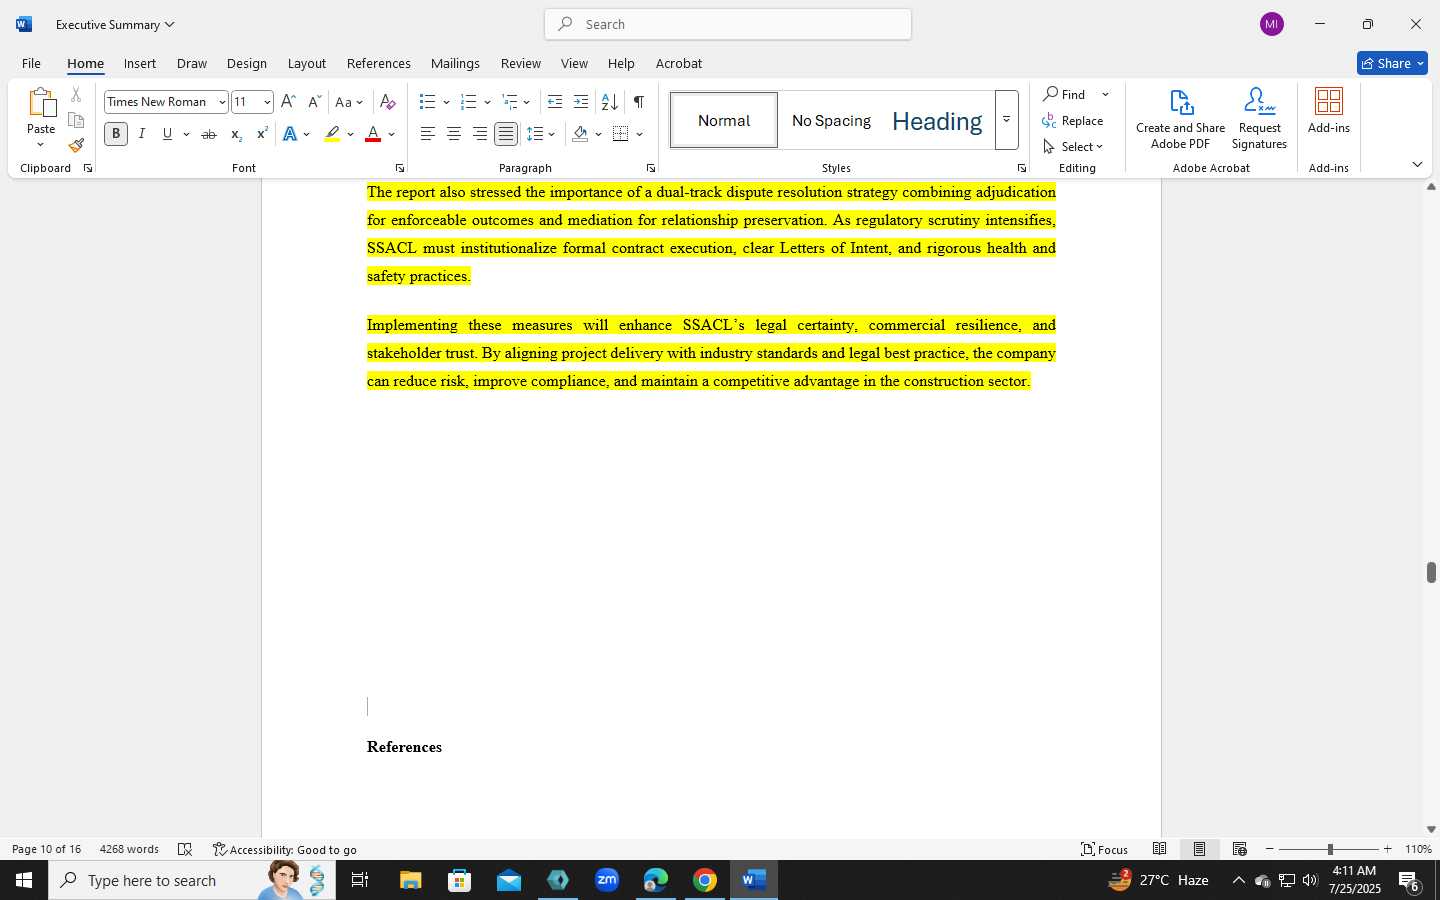Adjust the zoom slider handle
Viewport: 1440px width, 900px height.
(1330, 849)
